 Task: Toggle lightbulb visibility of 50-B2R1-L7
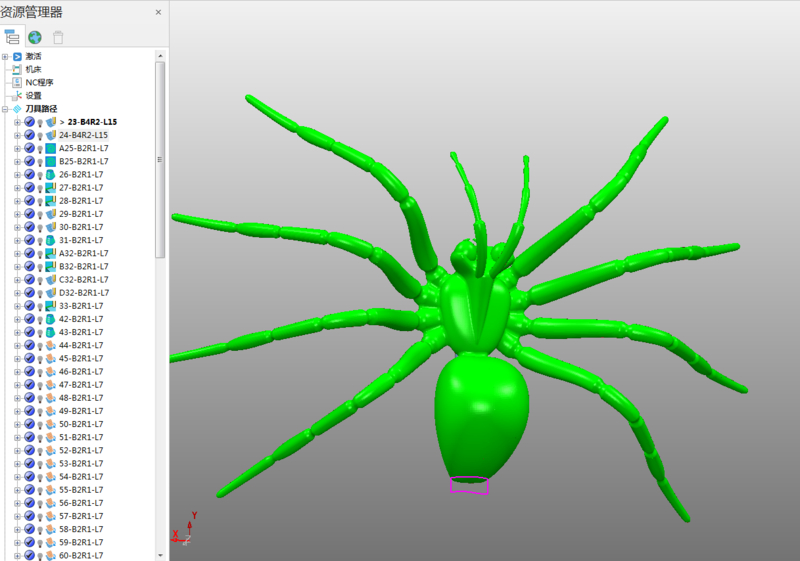(40, 424)
